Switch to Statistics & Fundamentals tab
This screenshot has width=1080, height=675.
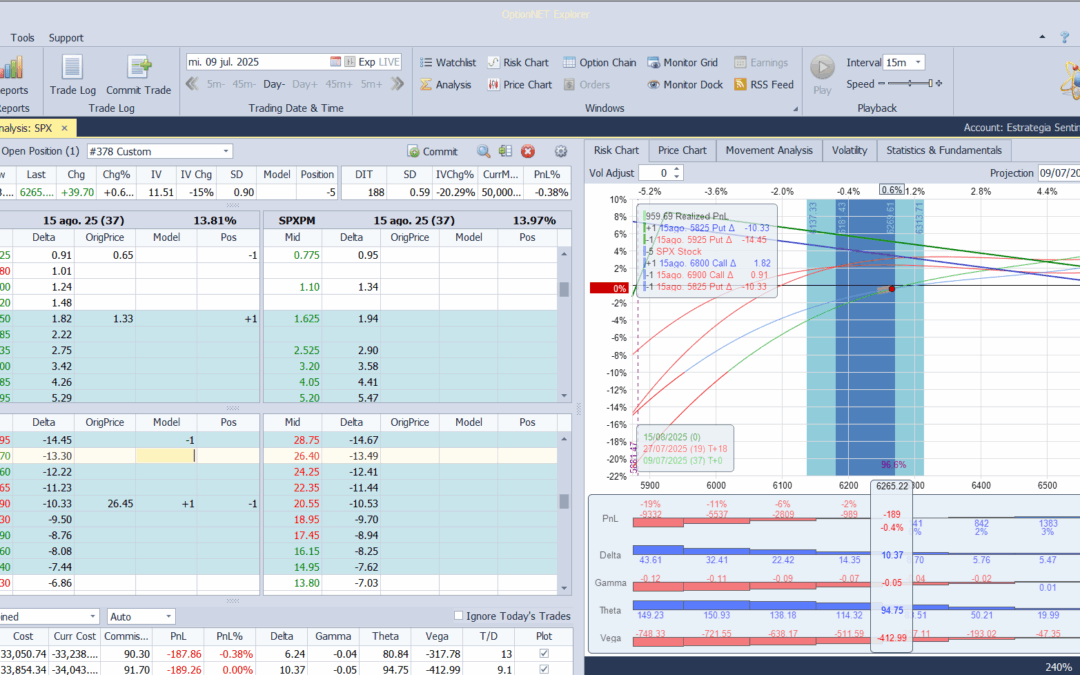point(944,150)
